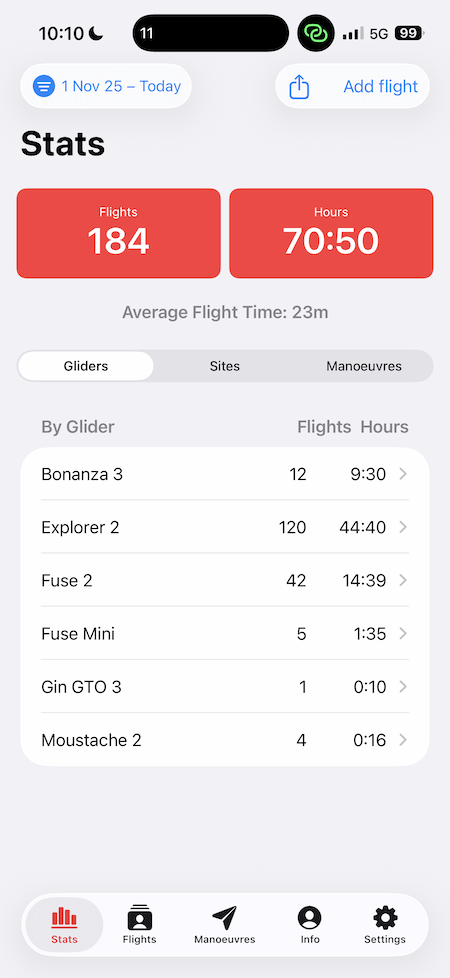Viewport: 450px width, 978px height.
Task: Tap Add flight button
Action: pos(381,86)
